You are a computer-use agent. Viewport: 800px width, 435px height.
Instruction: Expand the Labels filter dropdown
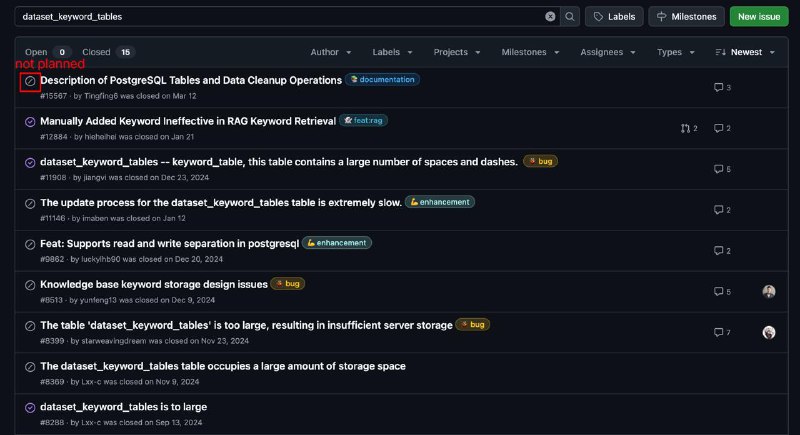click(x=392, y=52)
